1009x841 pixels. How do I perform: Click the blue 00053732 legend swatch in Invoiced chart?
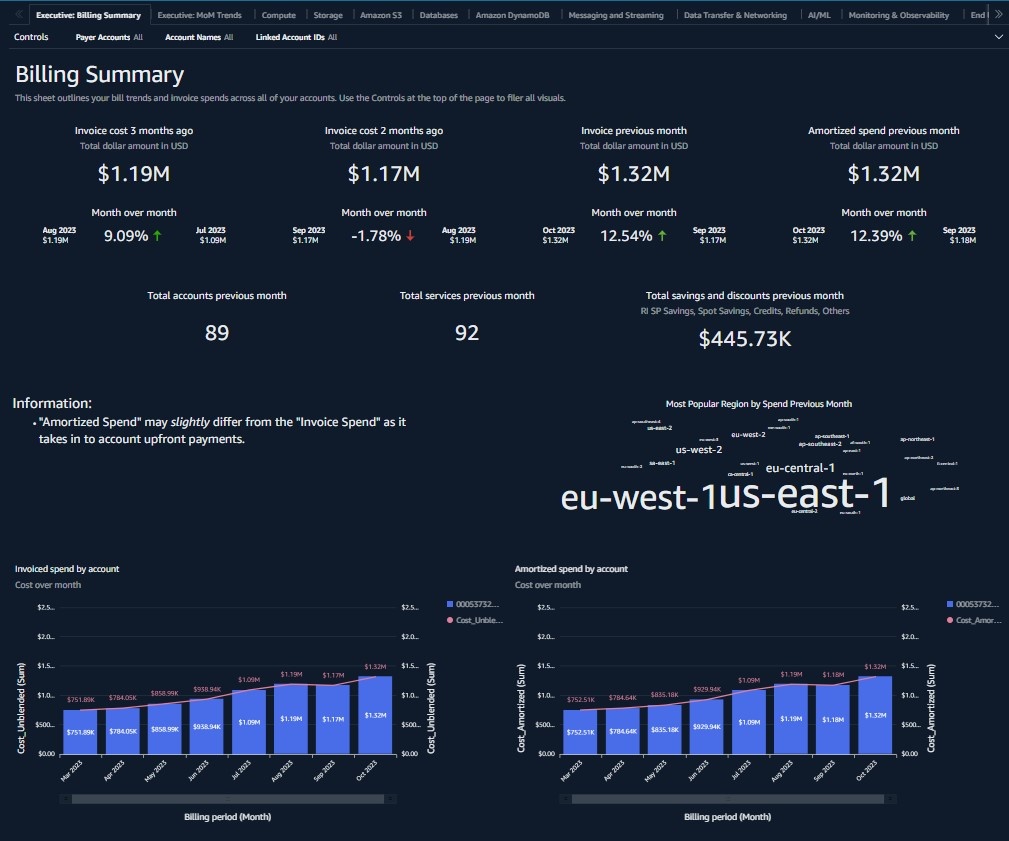click(450, 604)
